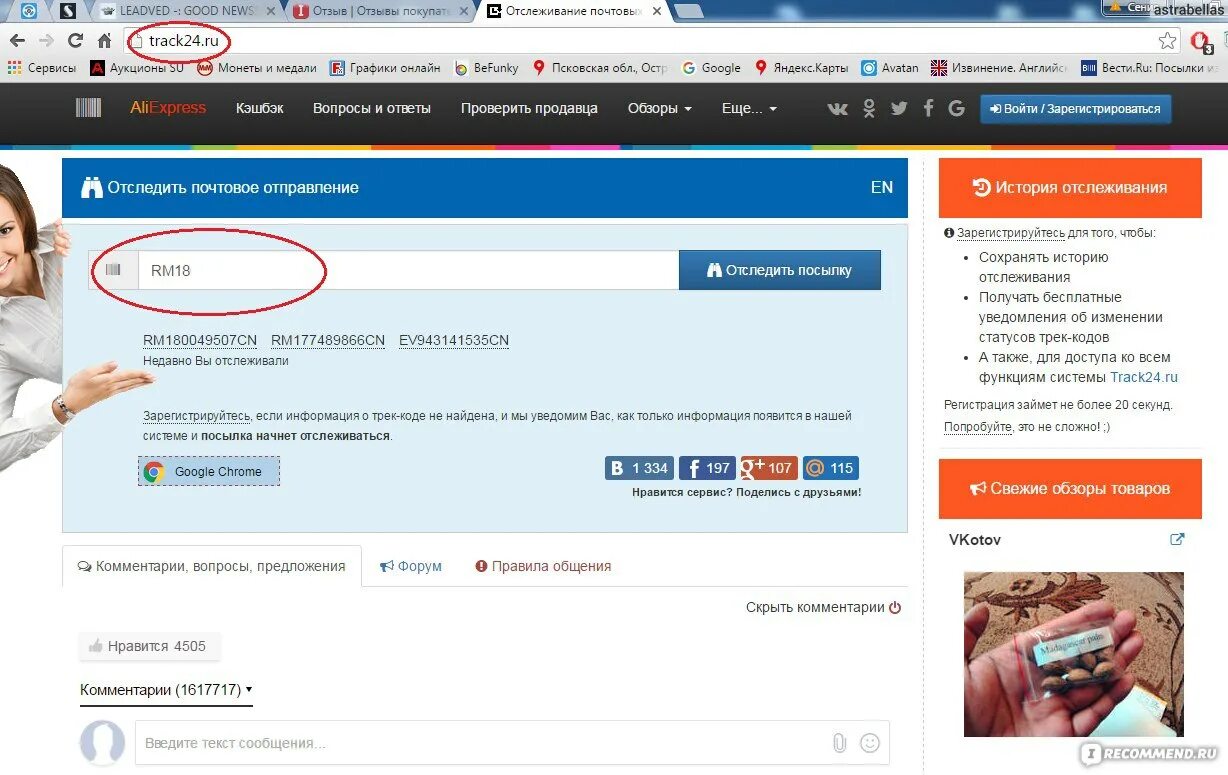1228x775 pixels.
Task: Click Зарегистрируйтесь link under tracking field
Action: [x=197, y=415]
